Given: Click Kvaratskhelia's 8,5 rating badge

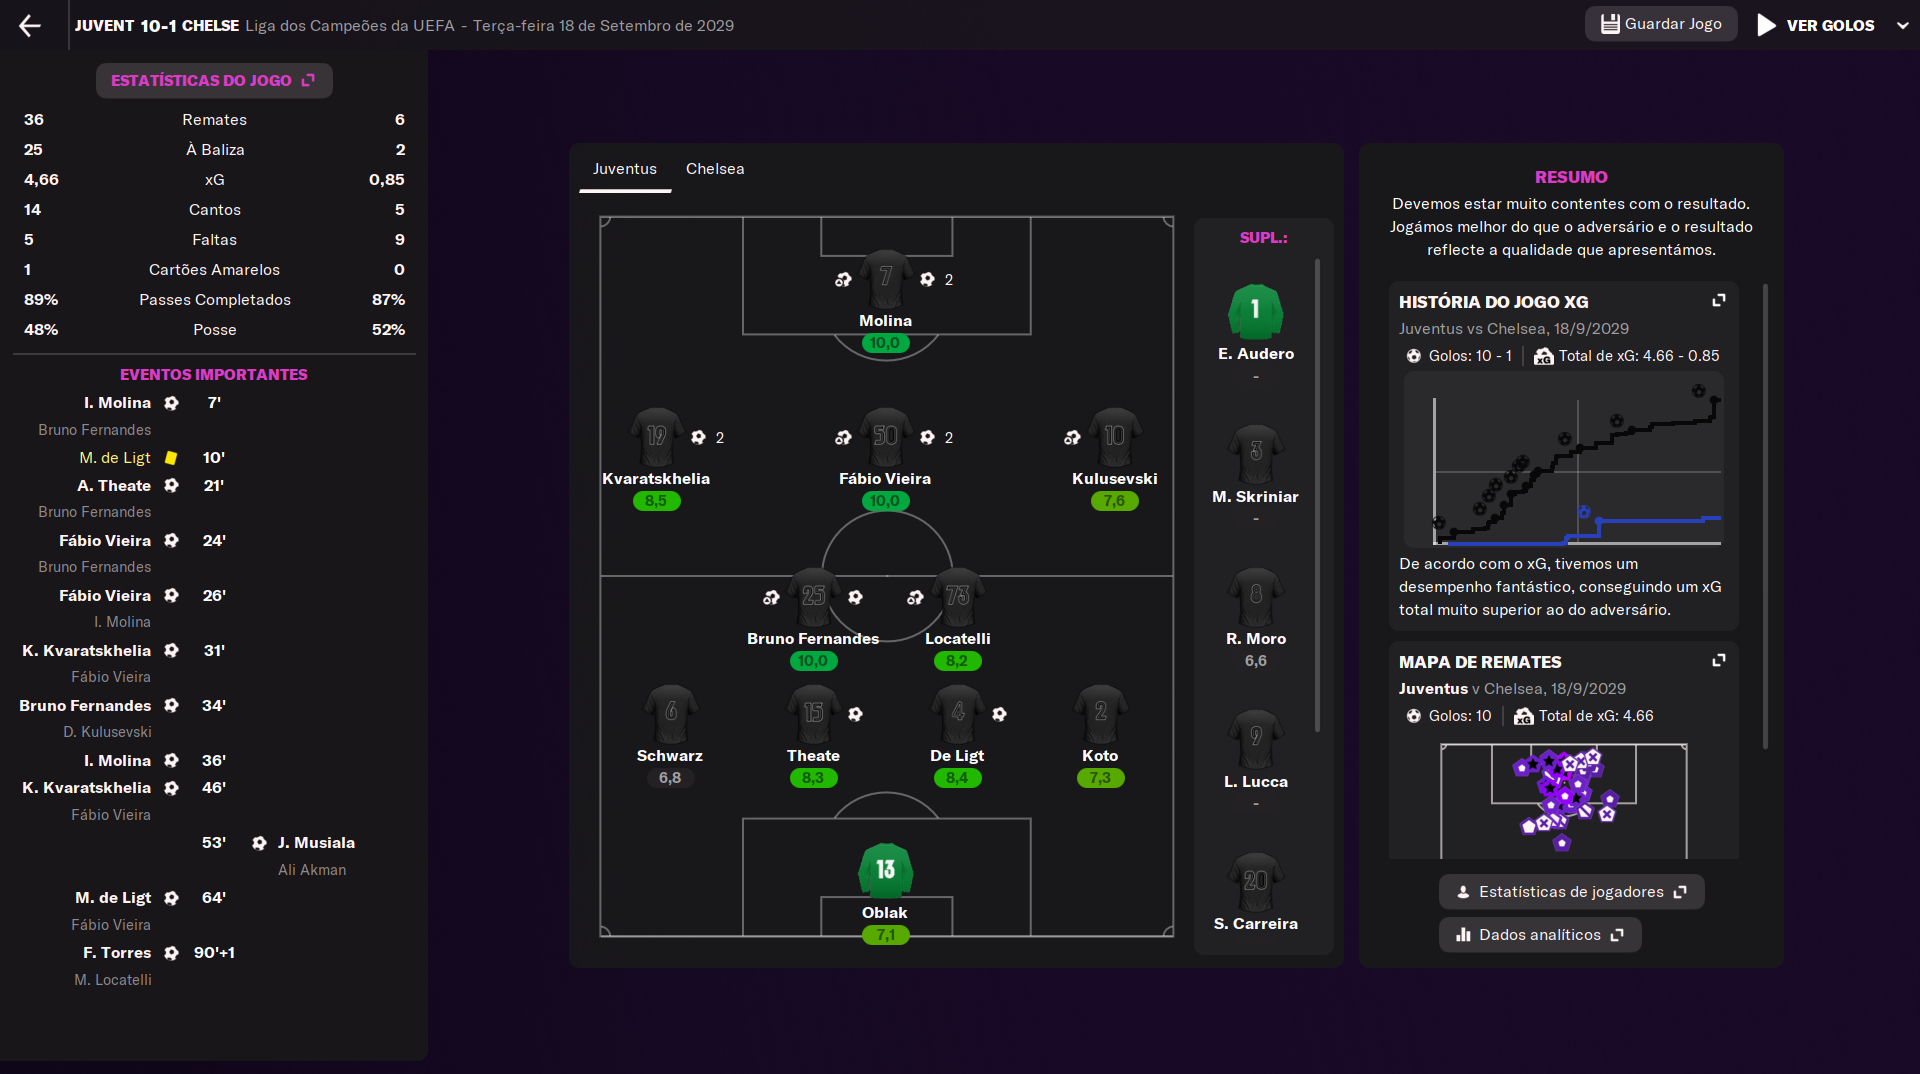Looking at the screenshot, I should (x=656, y=501).
